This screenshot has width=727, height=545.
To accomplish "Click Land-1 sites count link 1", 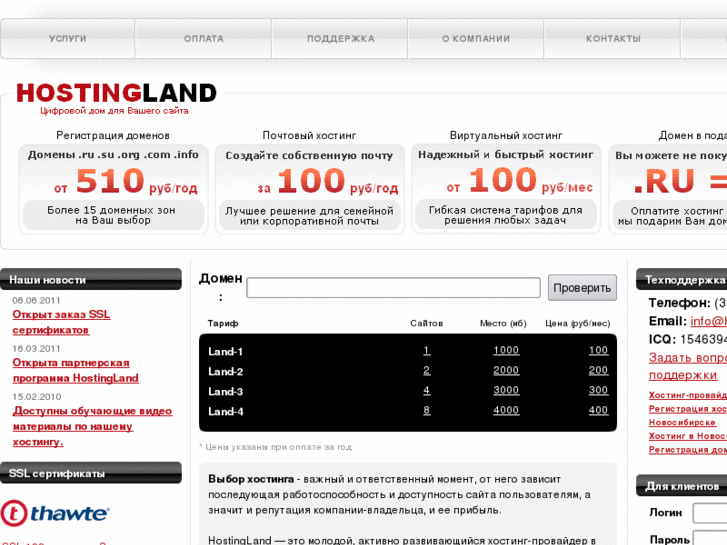I will click(x=427, y=351).
